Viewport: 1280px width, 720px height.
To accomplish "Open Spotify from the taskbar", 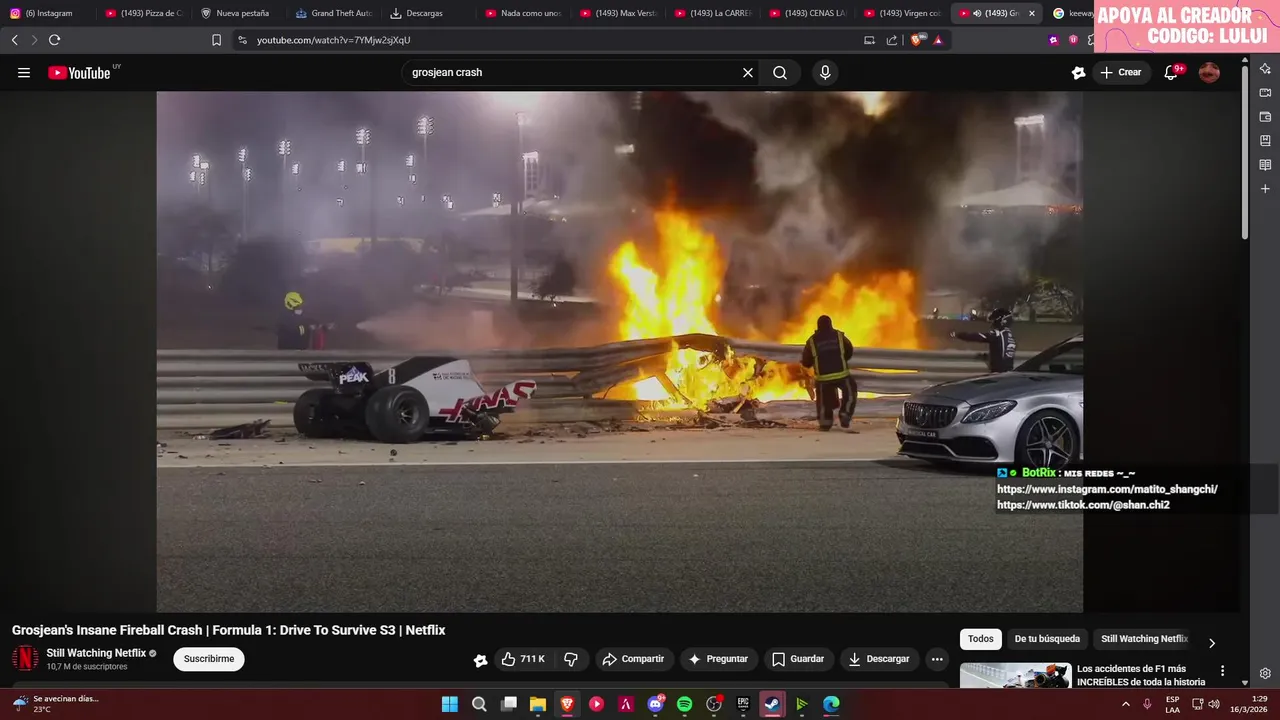I will coord(684,704).
